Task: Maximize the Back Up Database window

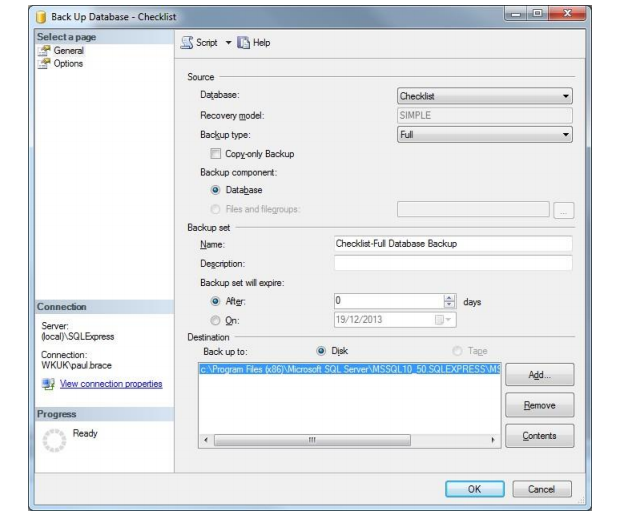Action: (x=537, y=14)
